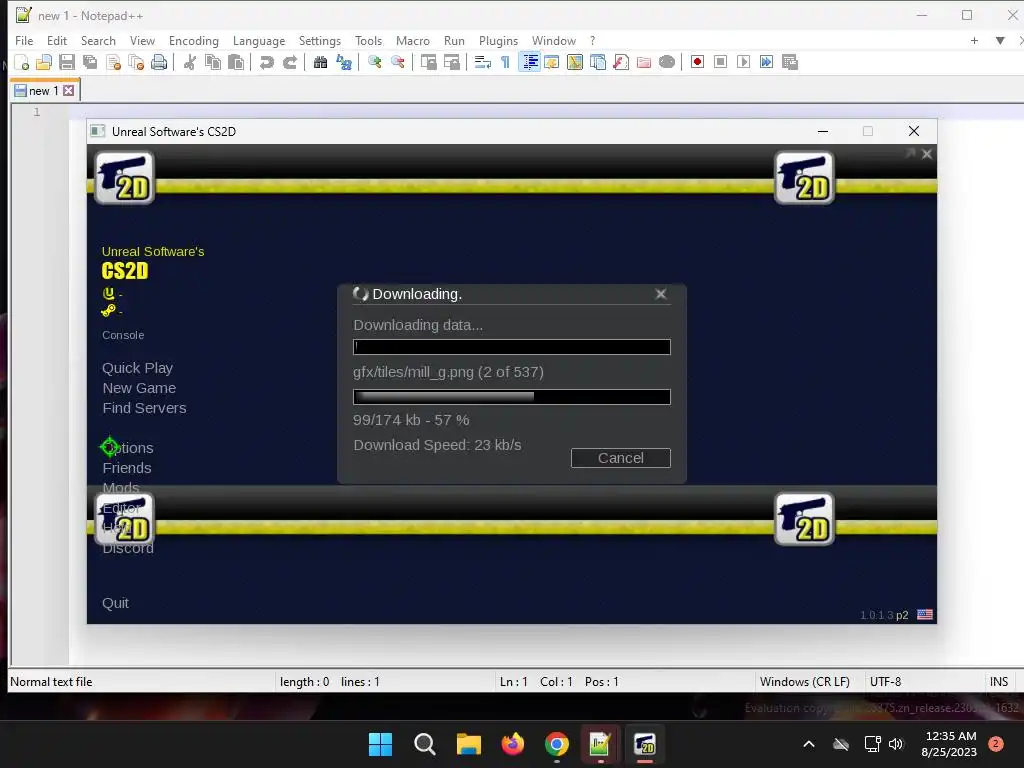Open Find with the binoculars icon
This screenshot has height=768, width=1024.
321,62
